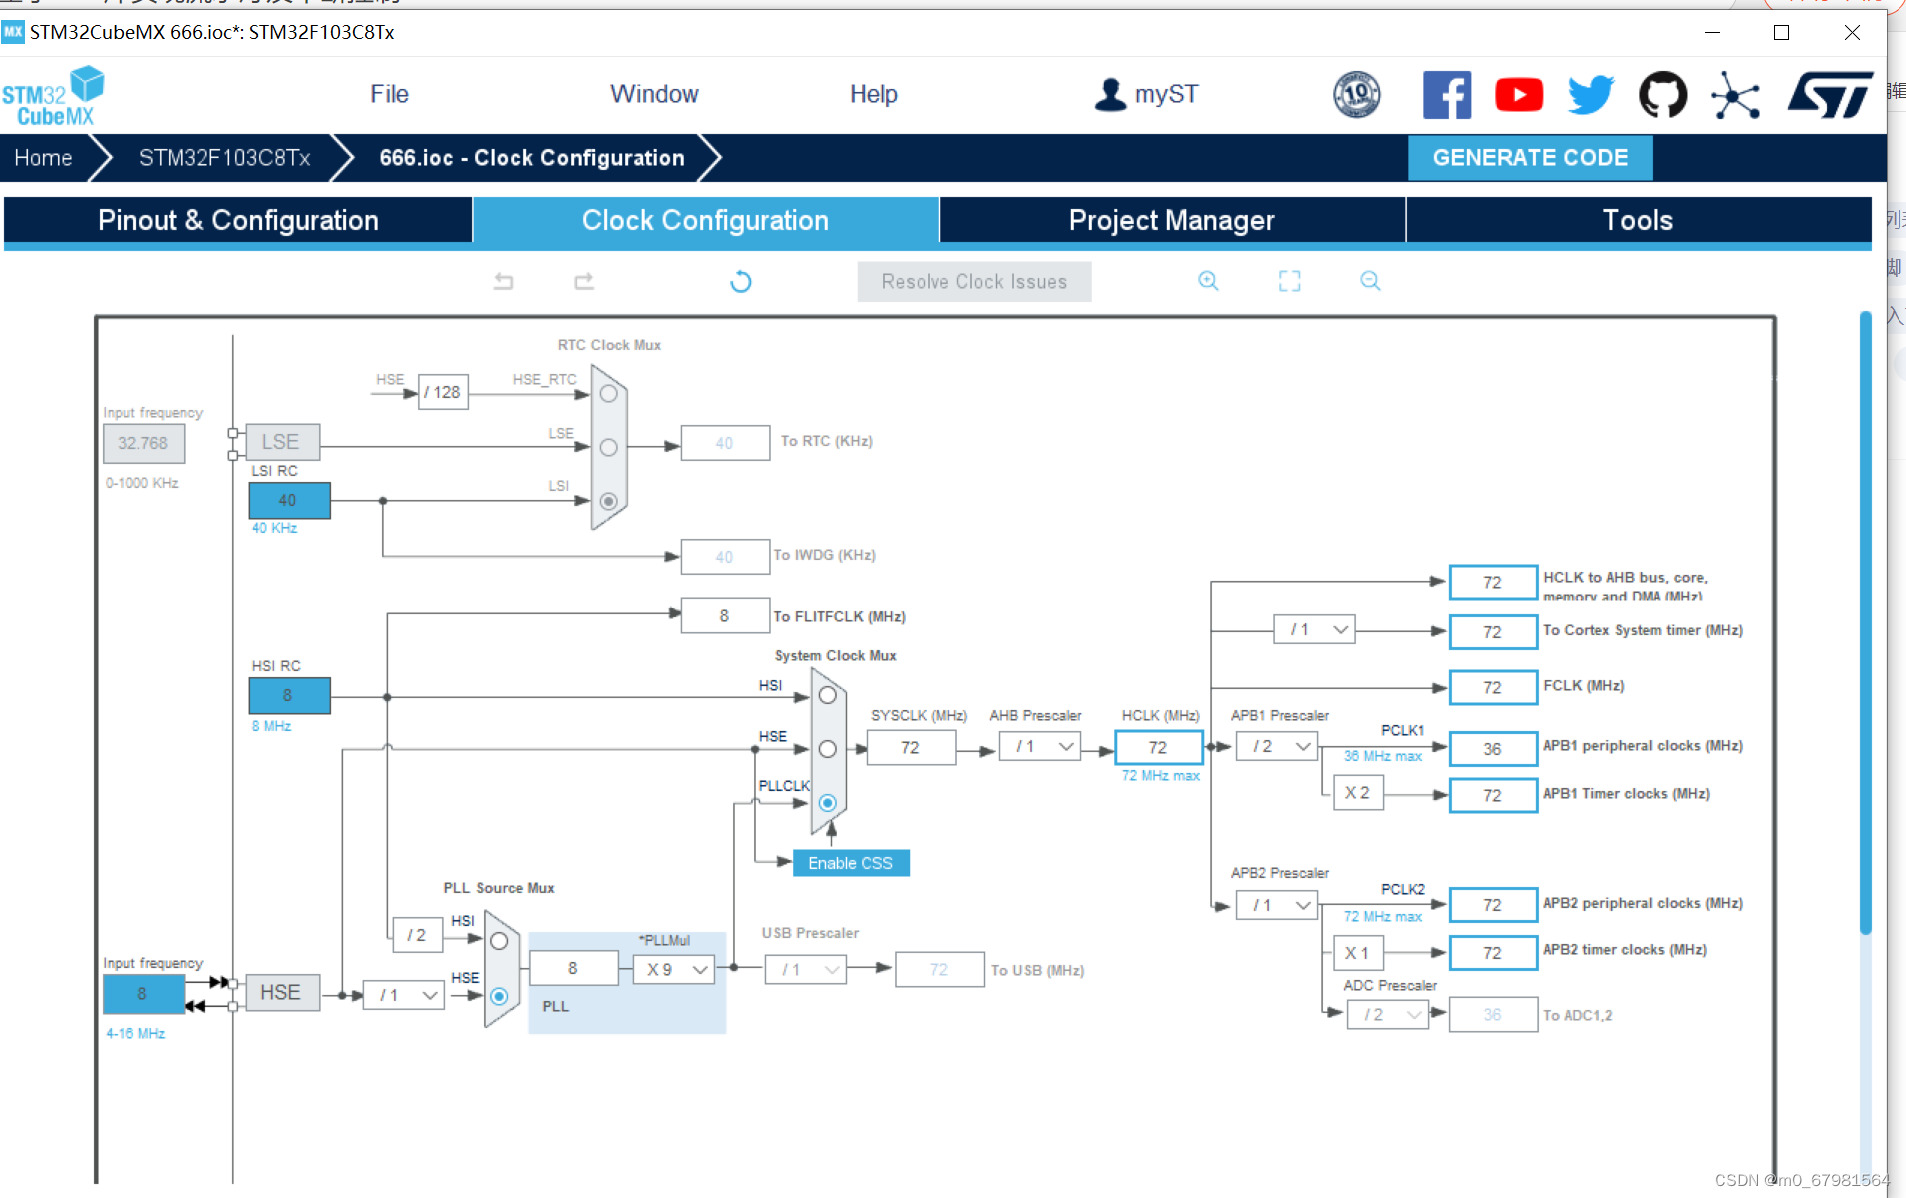Click the redo arrow in clock toolbar
This screenshot has height=1198, width=1906.
[584, 281]
